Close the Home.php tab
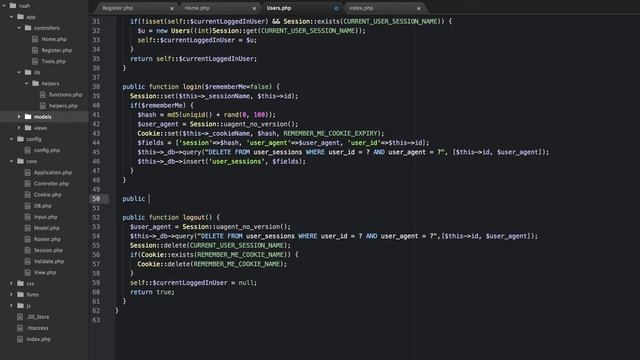Viewport: 640px width, 360px height. click(254, 8)
